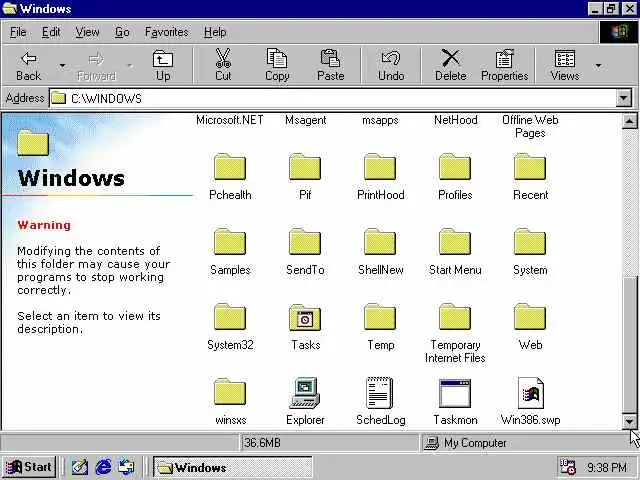Select the Recent folder
Viewport: 640px width, 480px height.
tap(530, 176)
